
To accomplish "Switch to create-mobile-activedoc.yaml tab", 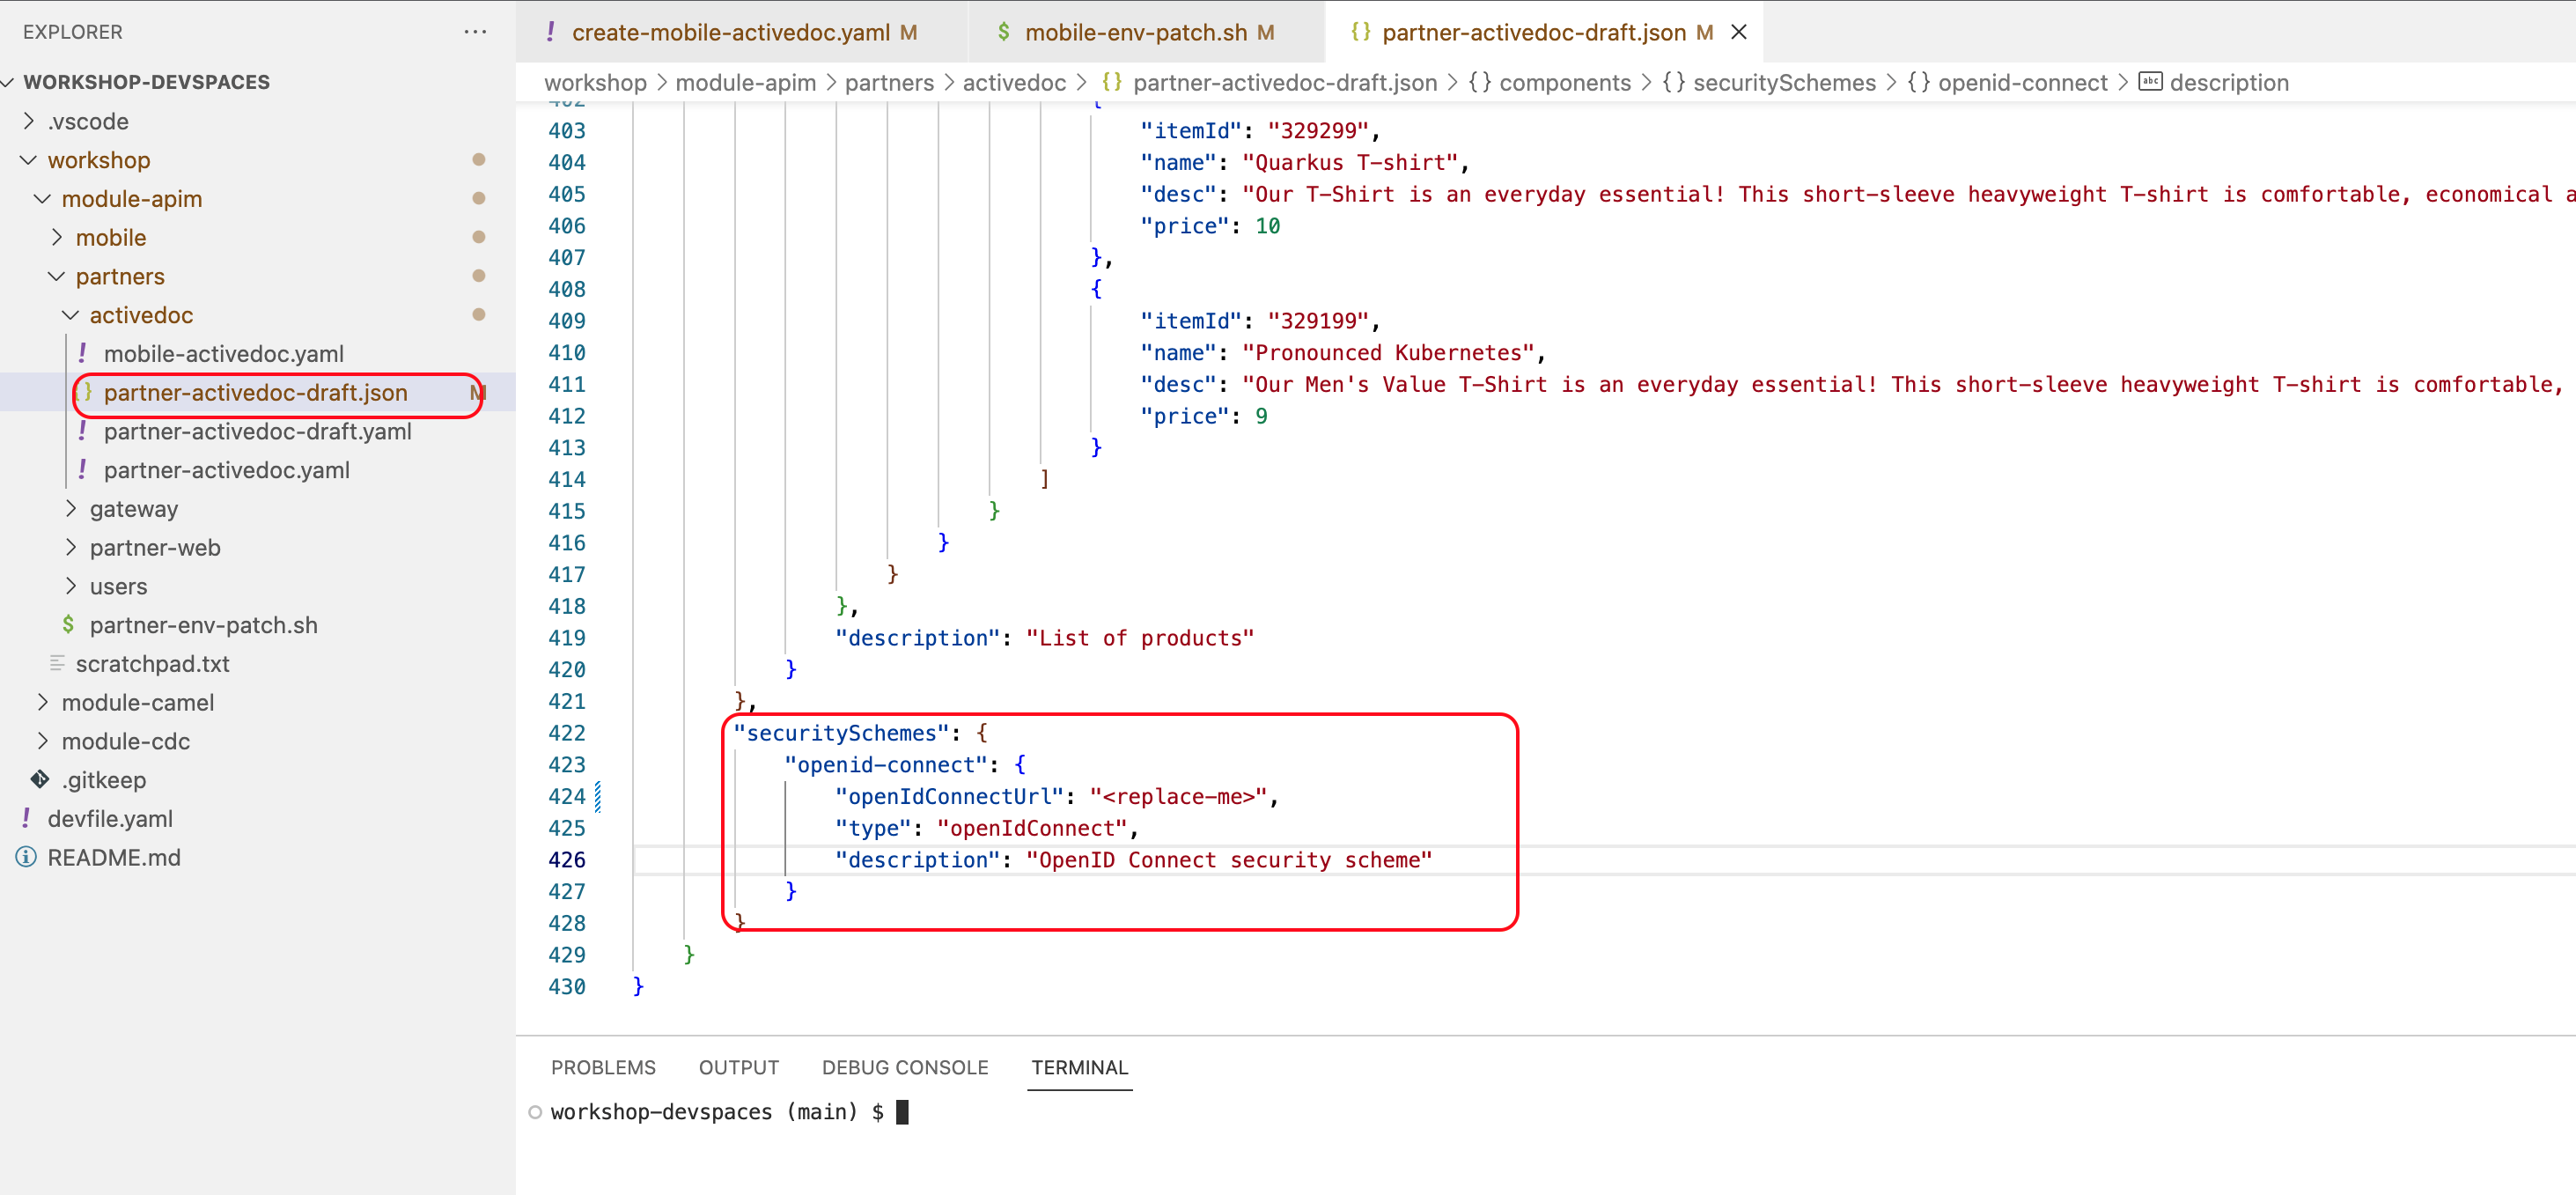I will click(x=742, y=32).
